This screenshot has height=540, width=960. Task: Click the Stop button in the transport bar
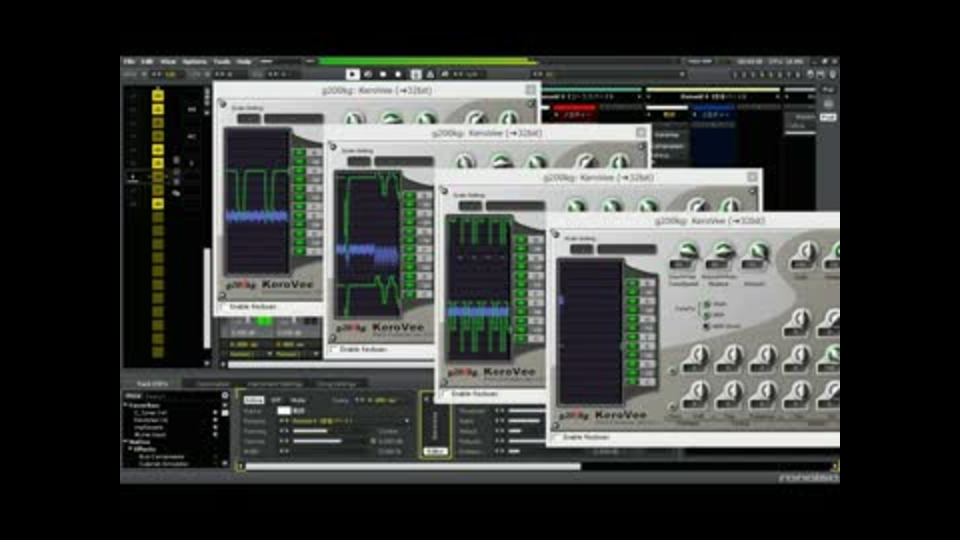pos(383,74)
